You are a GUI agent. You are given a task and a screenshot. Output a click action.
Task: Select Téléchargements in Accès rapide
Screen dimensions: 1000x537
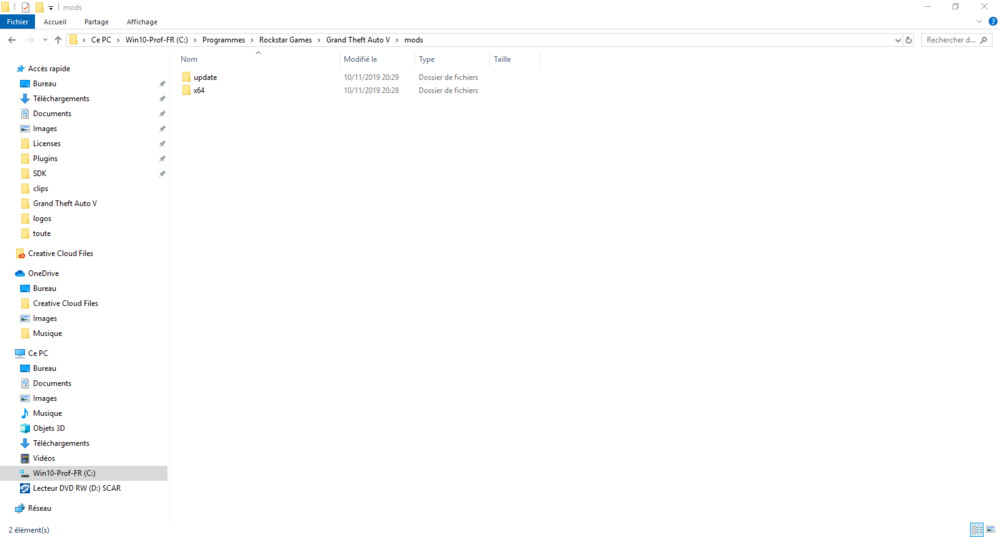coord(61,99)
